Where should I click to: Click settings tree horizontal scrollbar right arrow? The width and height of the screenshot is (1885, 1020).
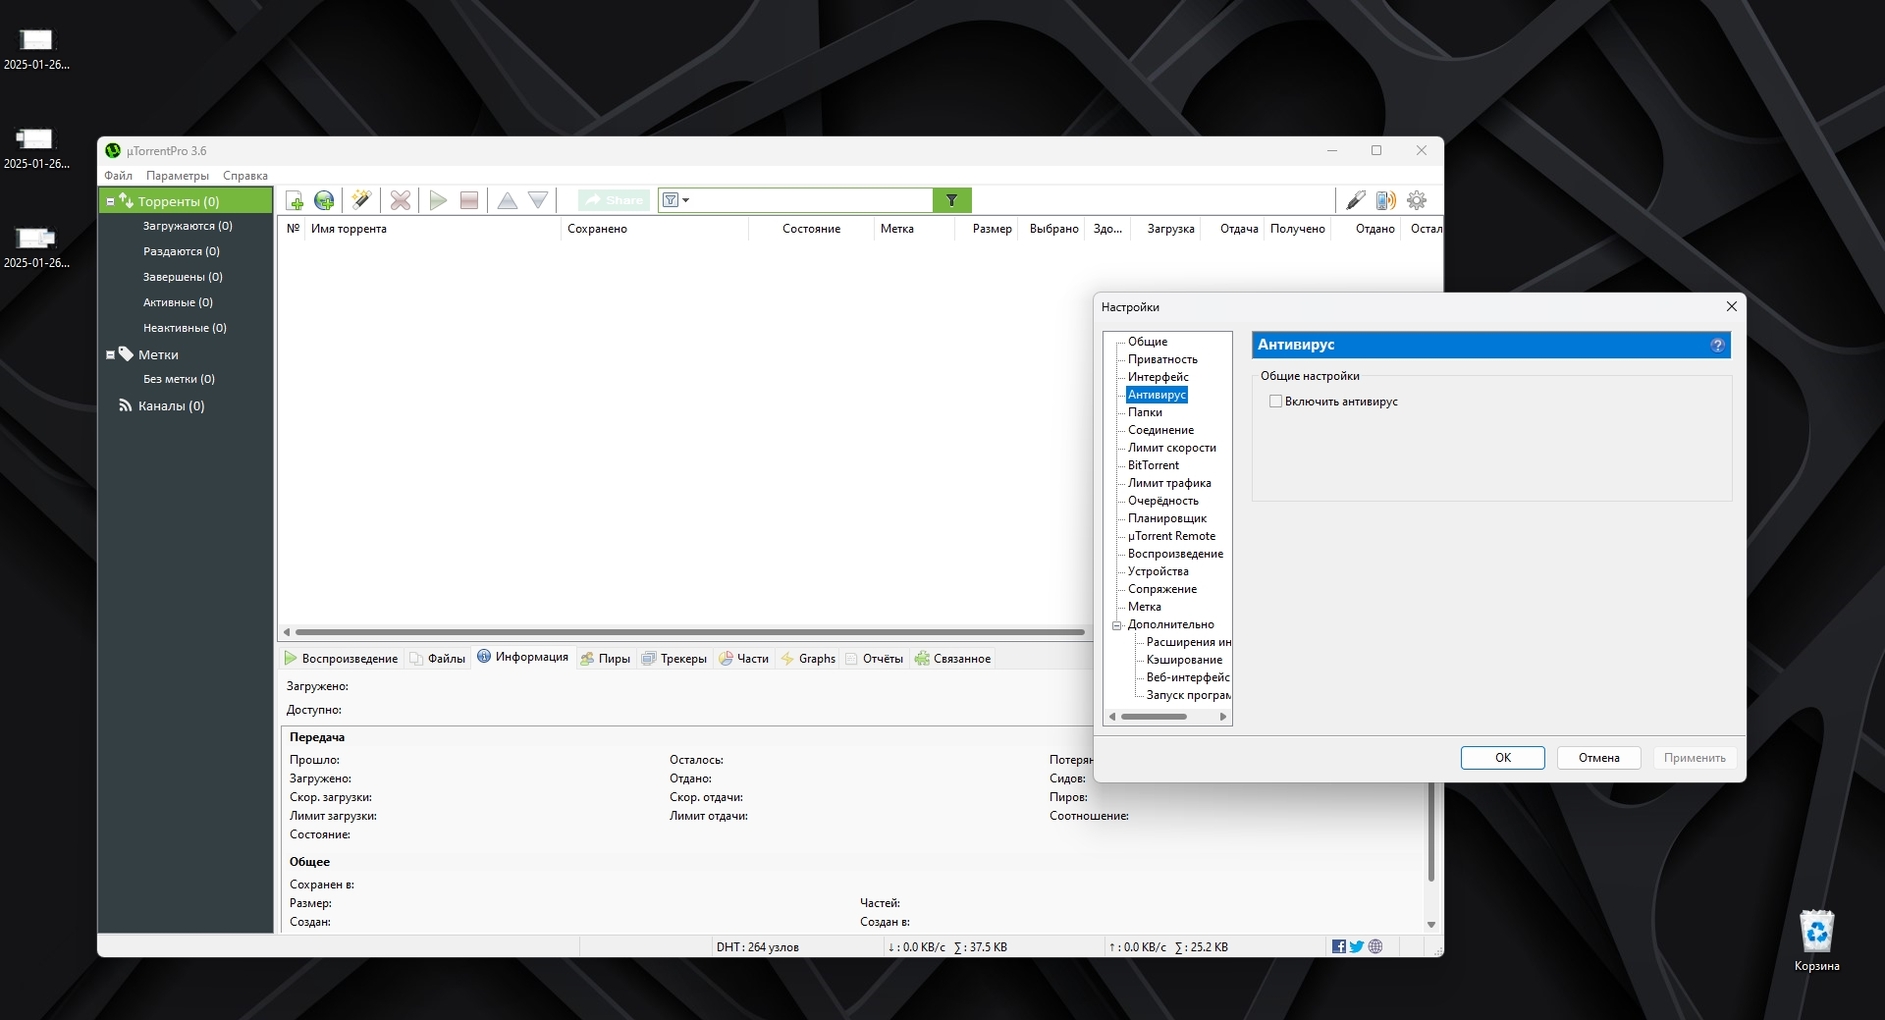point(1223,716)
